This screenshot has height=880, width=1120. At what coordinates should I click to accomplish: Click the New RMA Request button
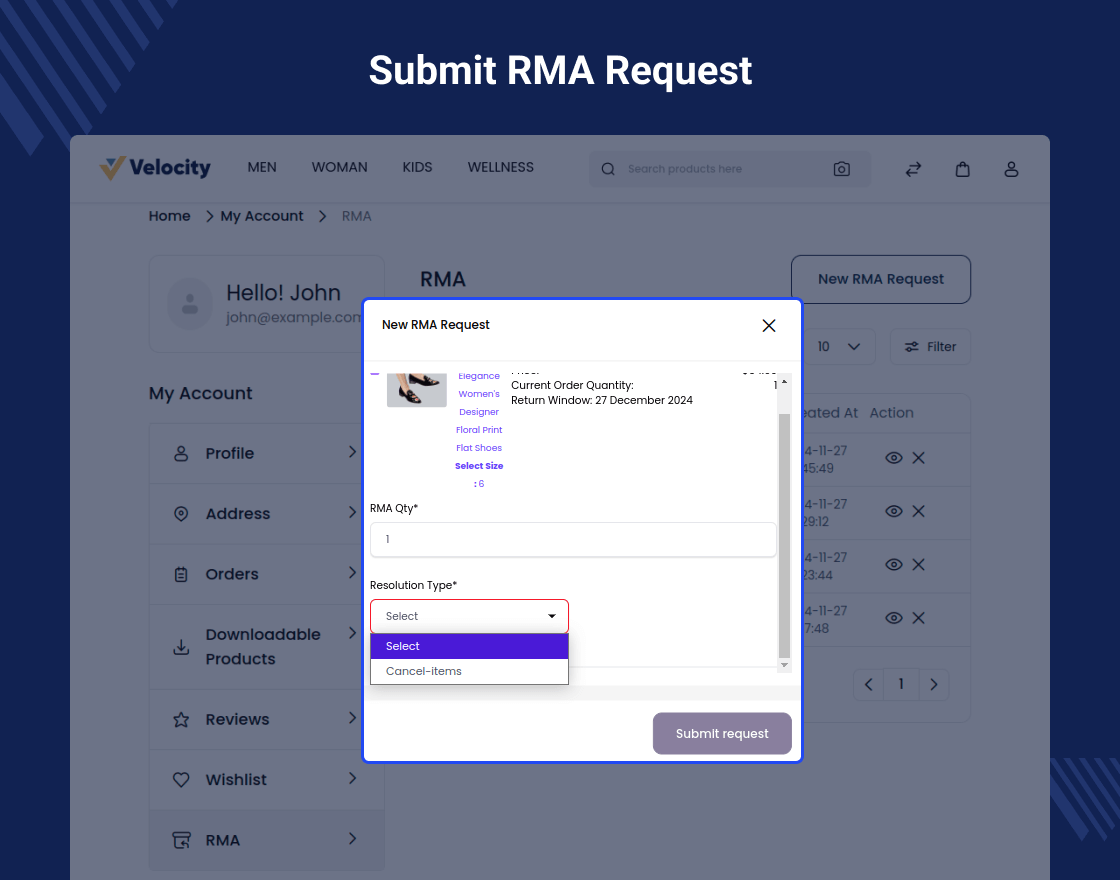(880, 279)
